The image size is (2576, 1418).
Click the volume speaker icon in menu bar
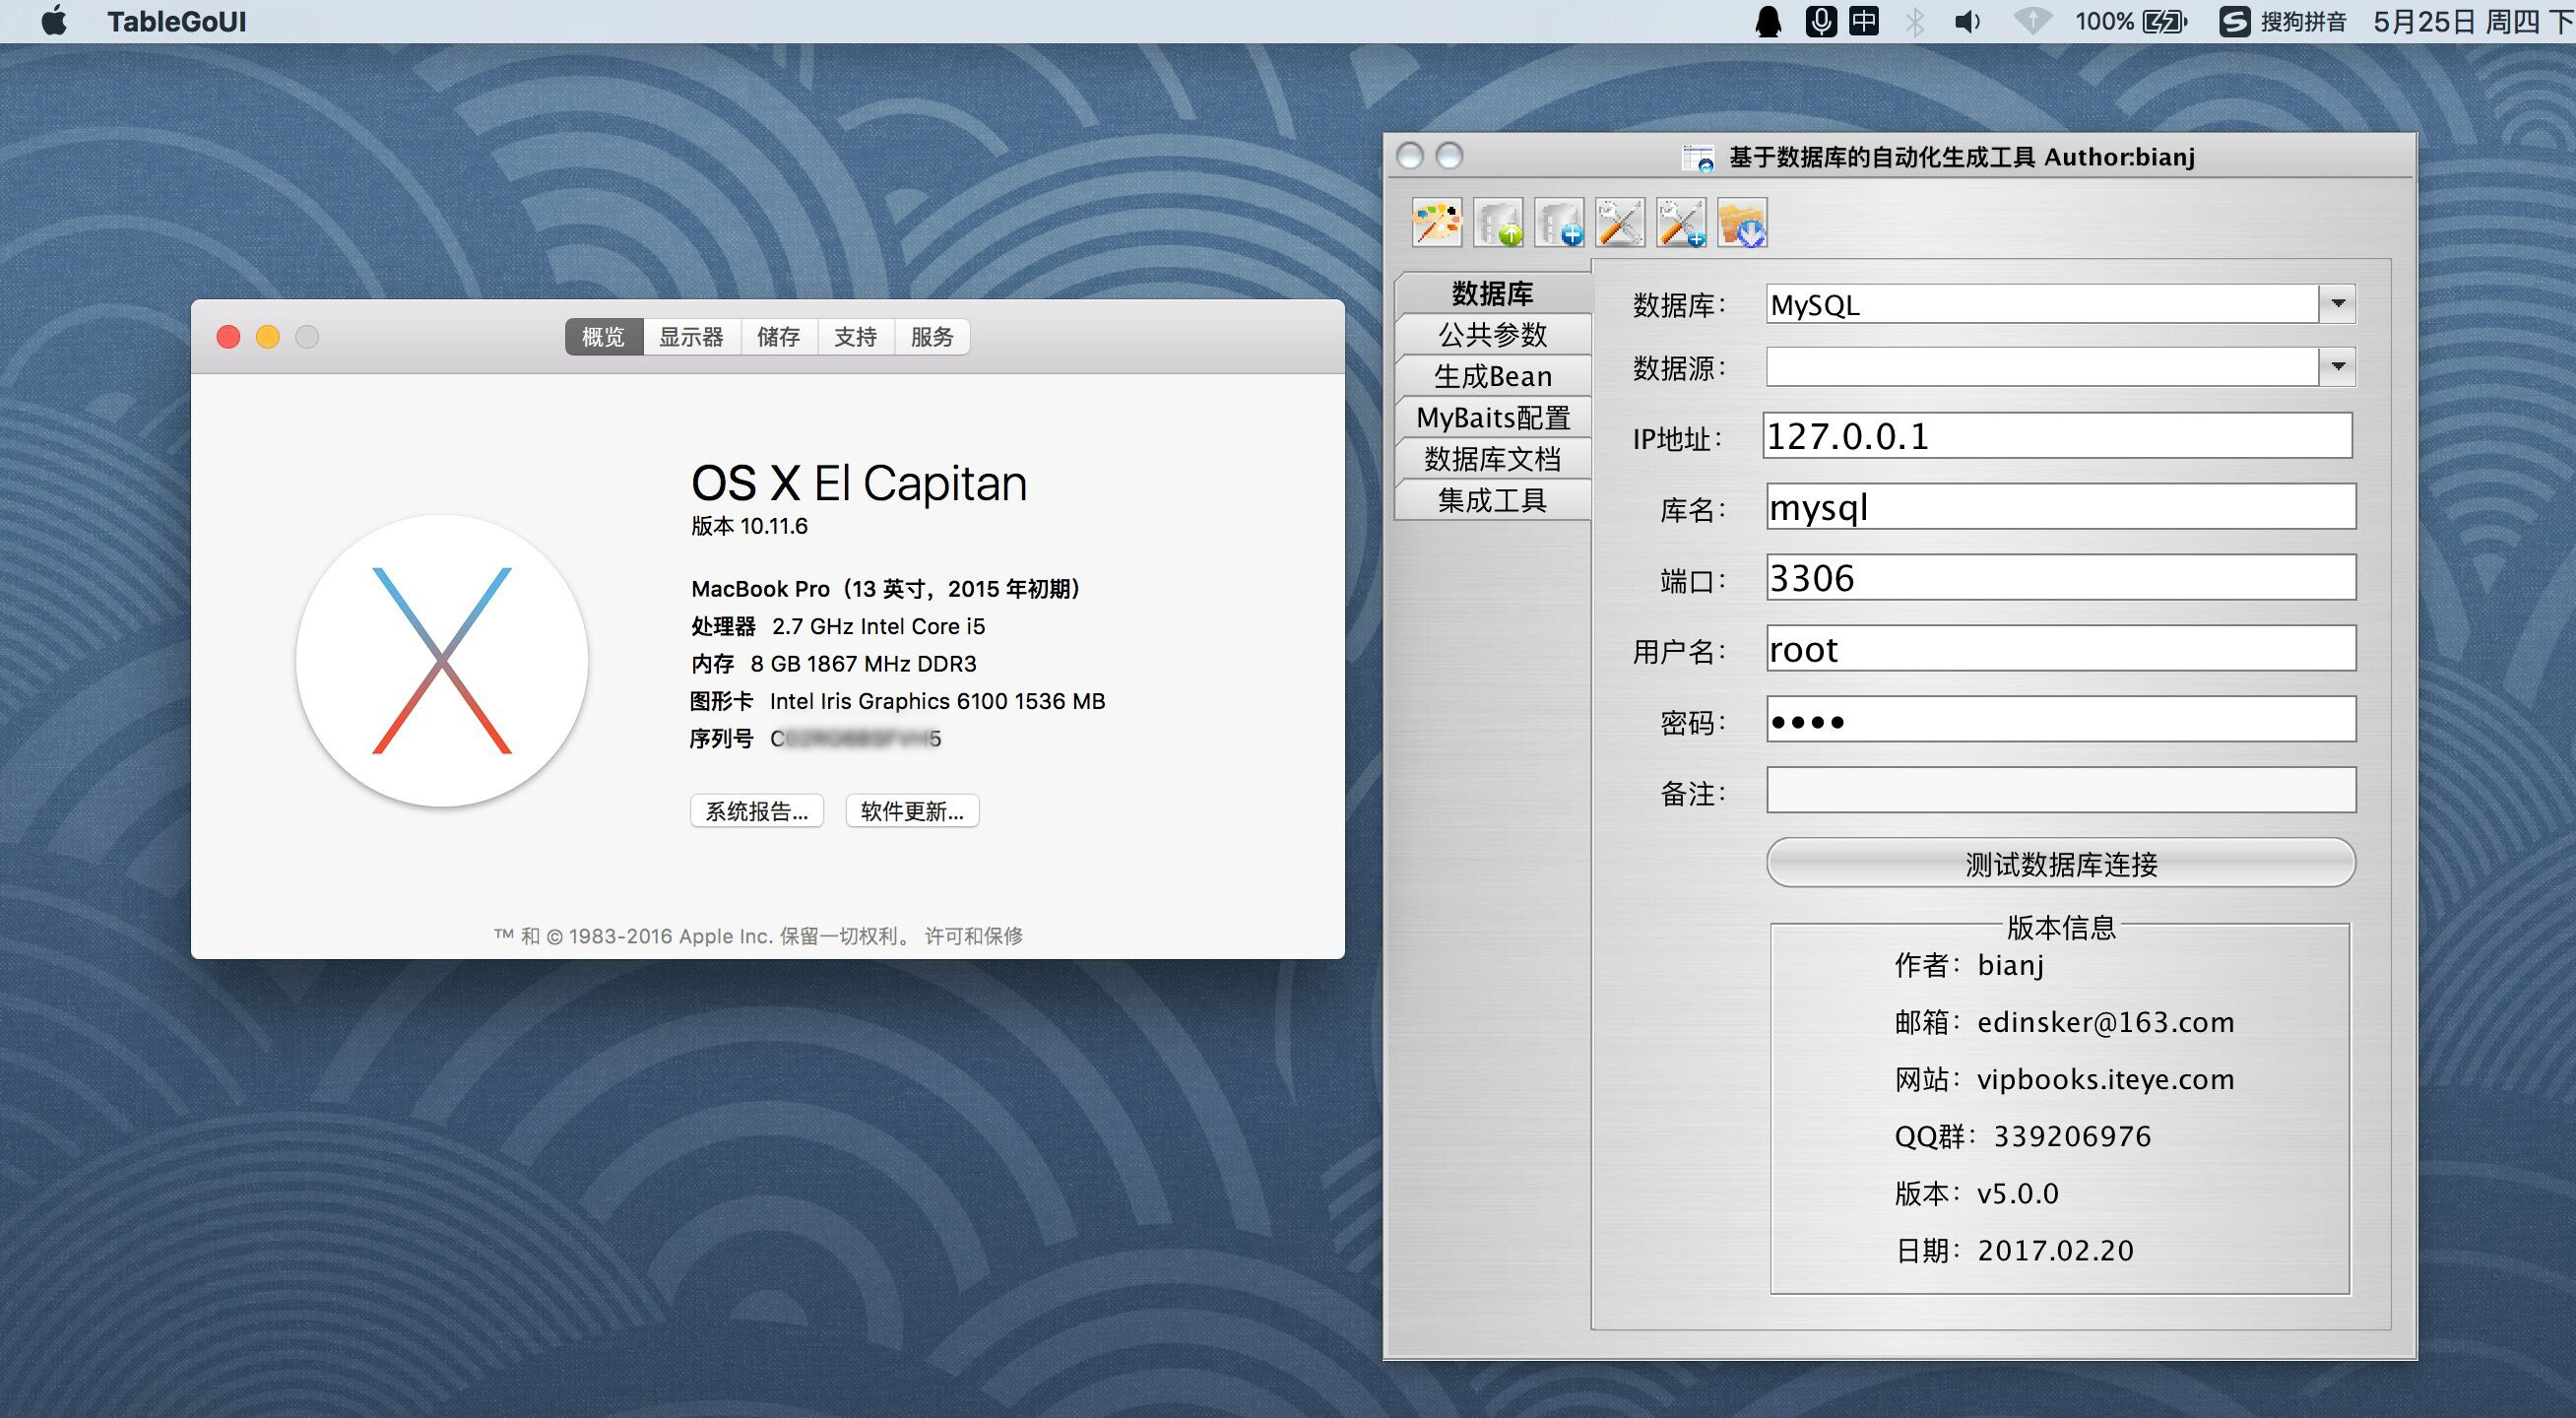click(1966, 21)
